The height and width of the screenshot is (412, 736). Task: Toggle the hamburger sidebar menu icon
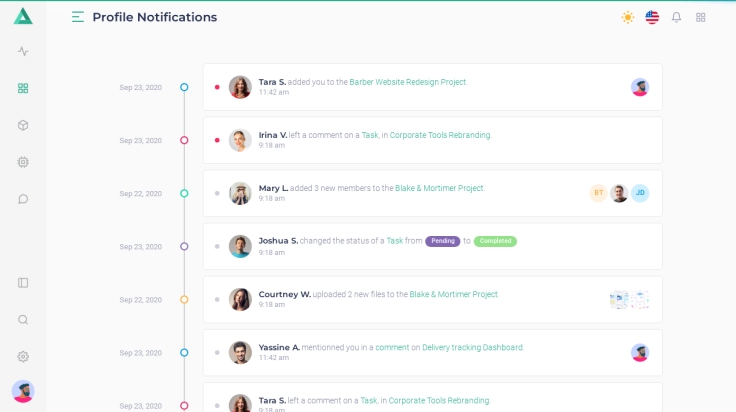tap(78, 17)
